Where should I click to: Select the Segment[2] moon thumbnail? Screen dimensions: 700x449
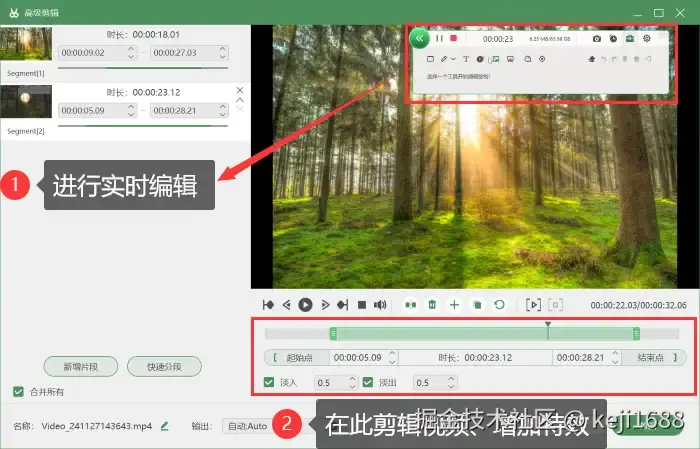pyautogui.click(x=26, y=102)
